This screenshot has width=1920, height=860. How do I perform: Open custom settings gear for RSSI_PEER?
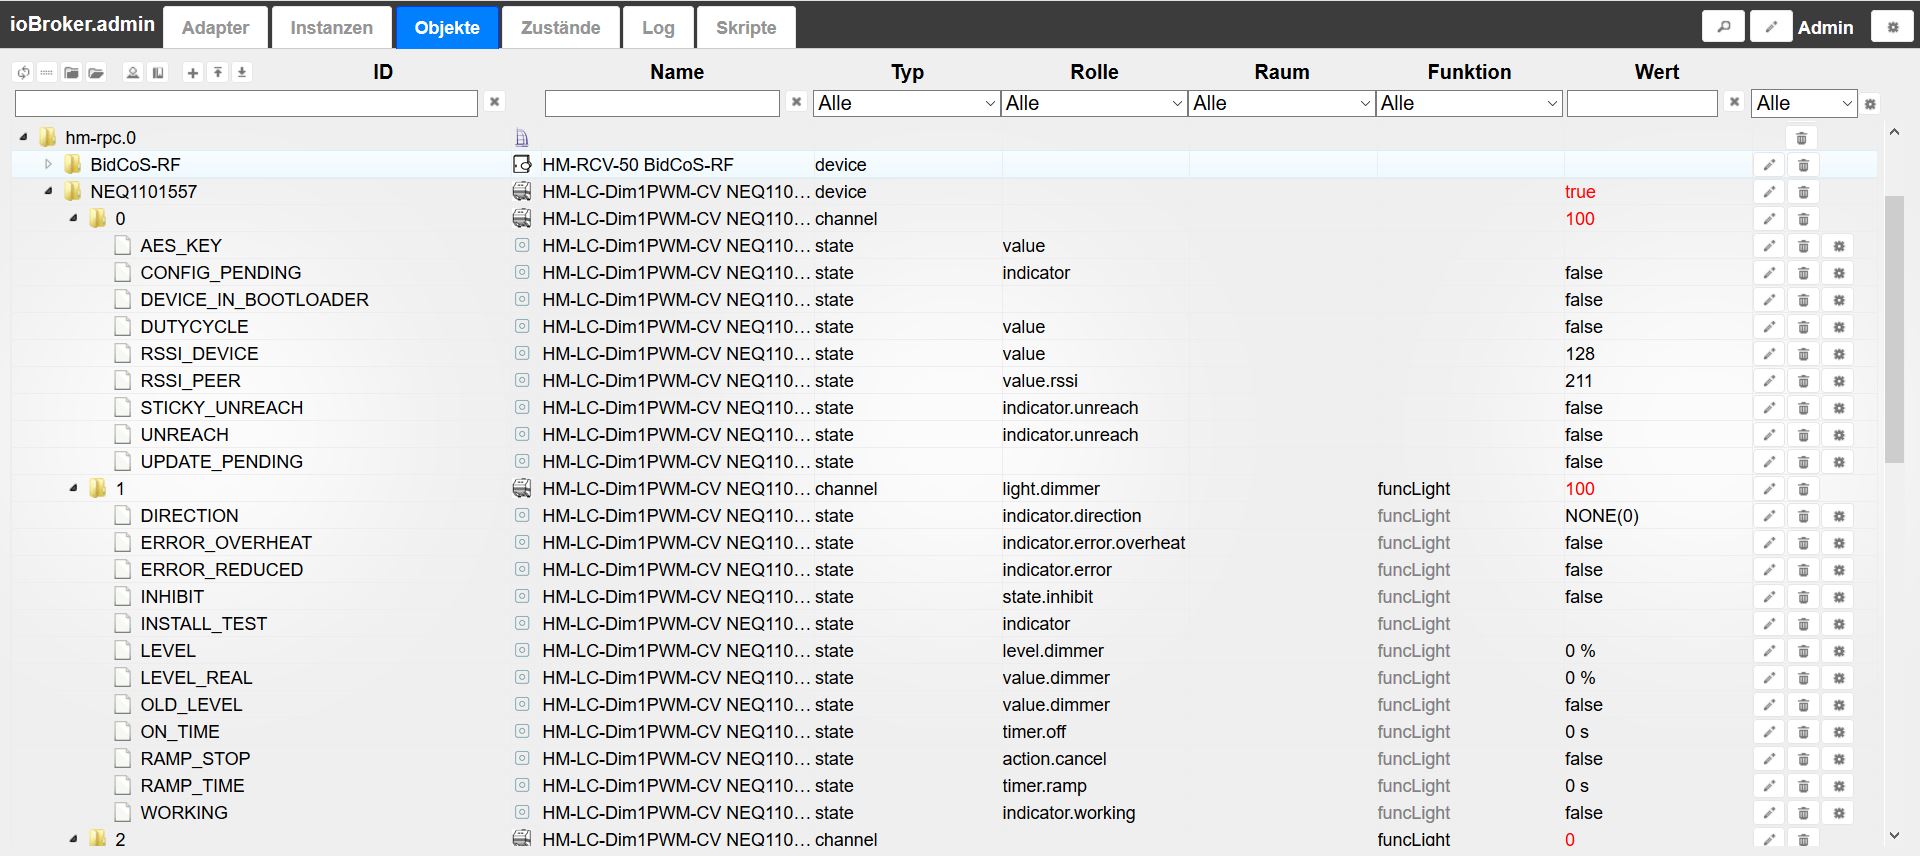pos(1838,381)
